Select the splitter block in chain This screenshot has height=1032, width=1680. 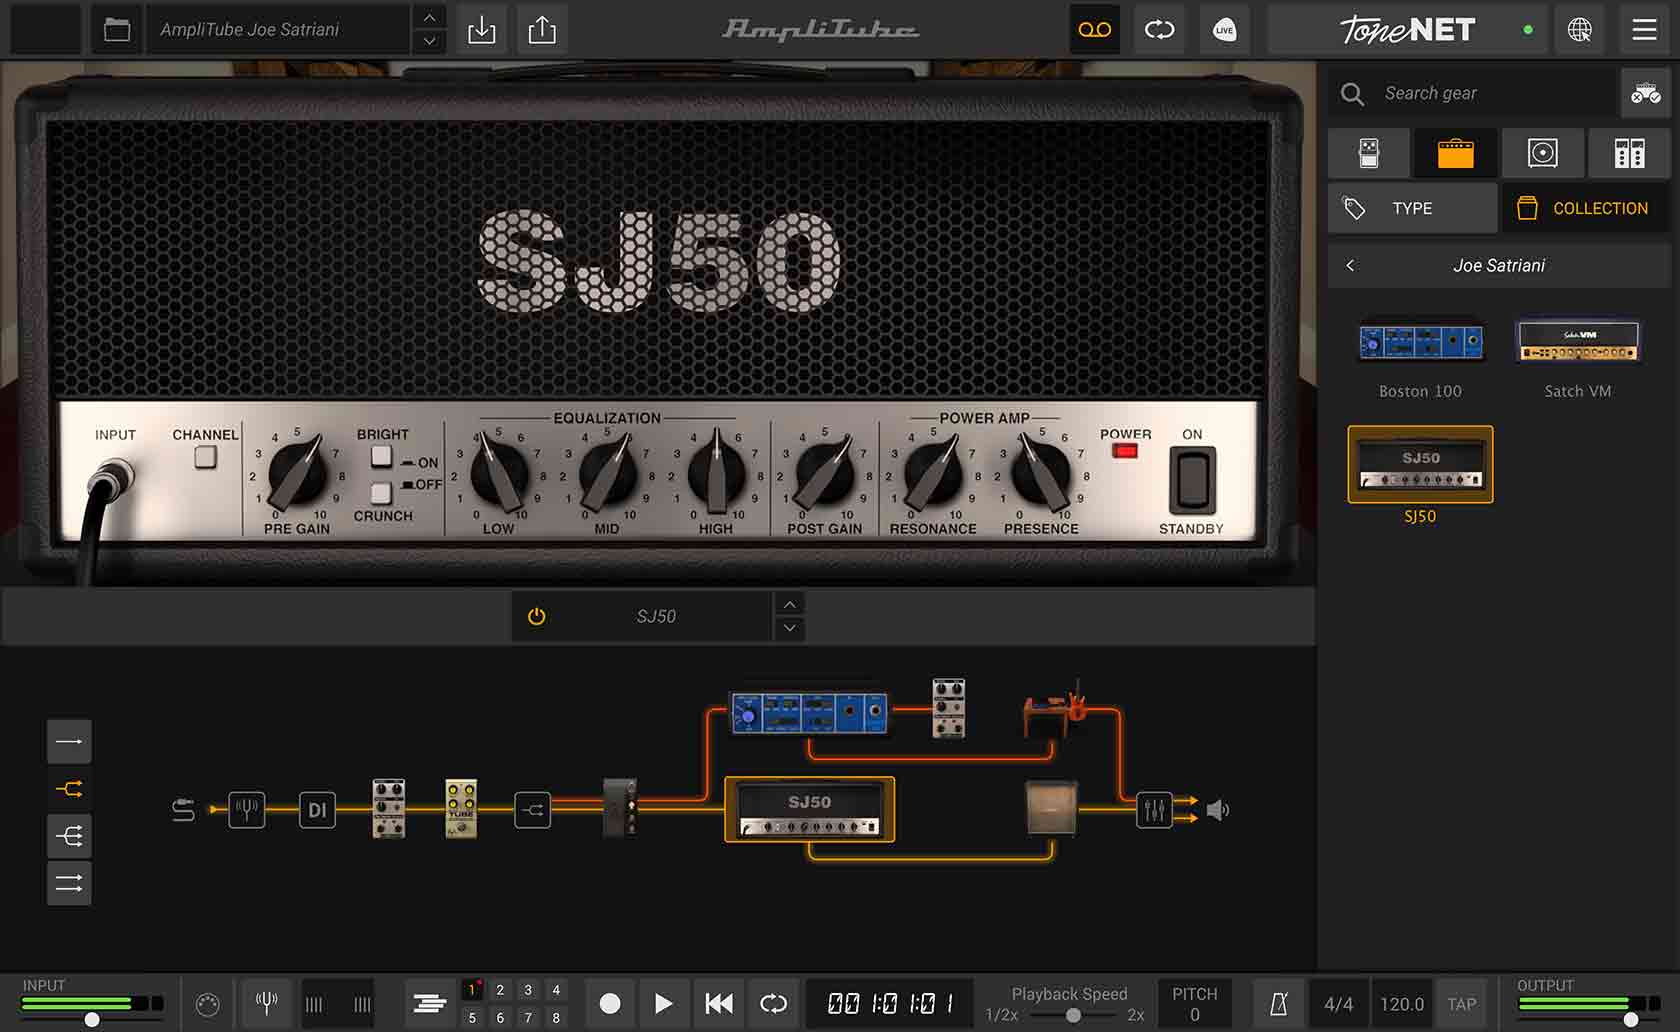(x=533, y=810)
